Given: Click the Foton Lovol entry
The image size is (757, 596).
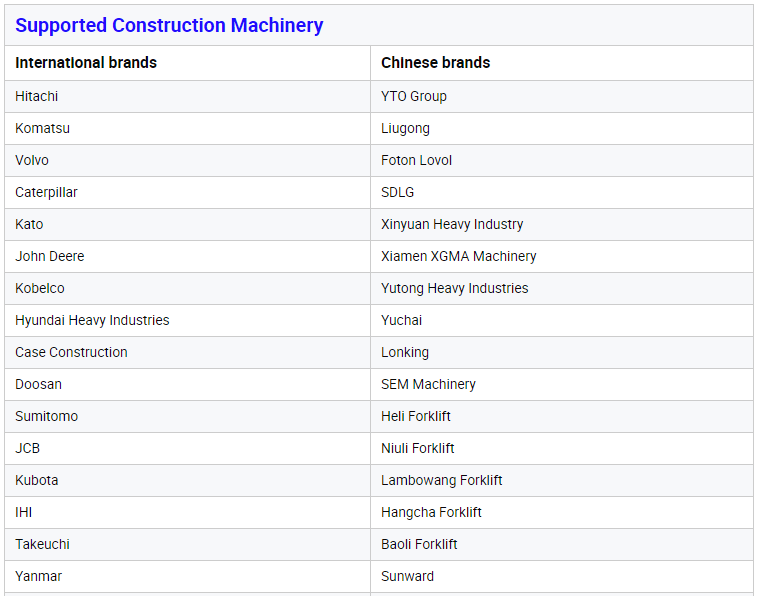Looking at the screenshot, I should [416, 160].
